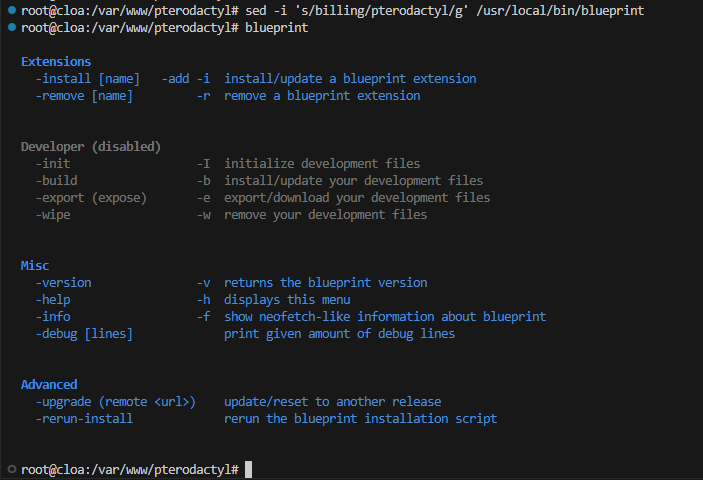Screen dimensions: 703x480
Task: Click the '-e' short flag for export
Action: 203,198
